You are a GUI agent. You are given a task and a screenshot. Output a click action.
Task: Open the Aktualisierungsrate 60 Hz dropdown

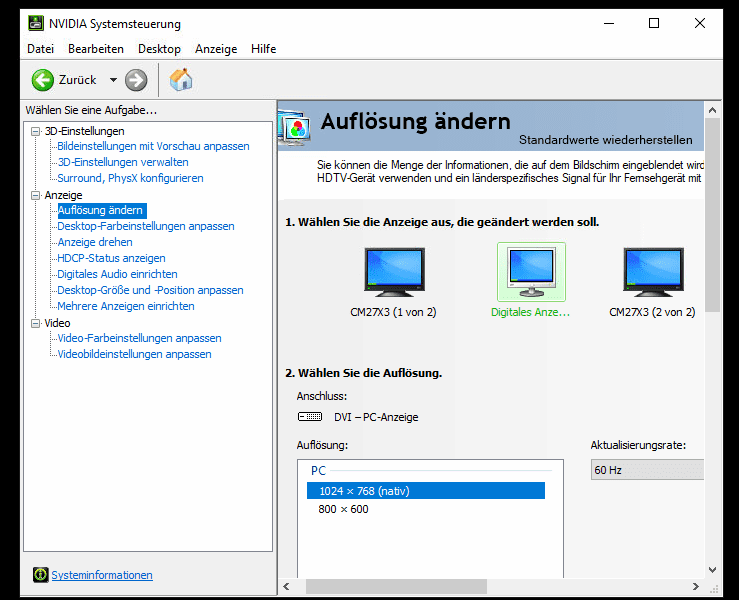647,470
